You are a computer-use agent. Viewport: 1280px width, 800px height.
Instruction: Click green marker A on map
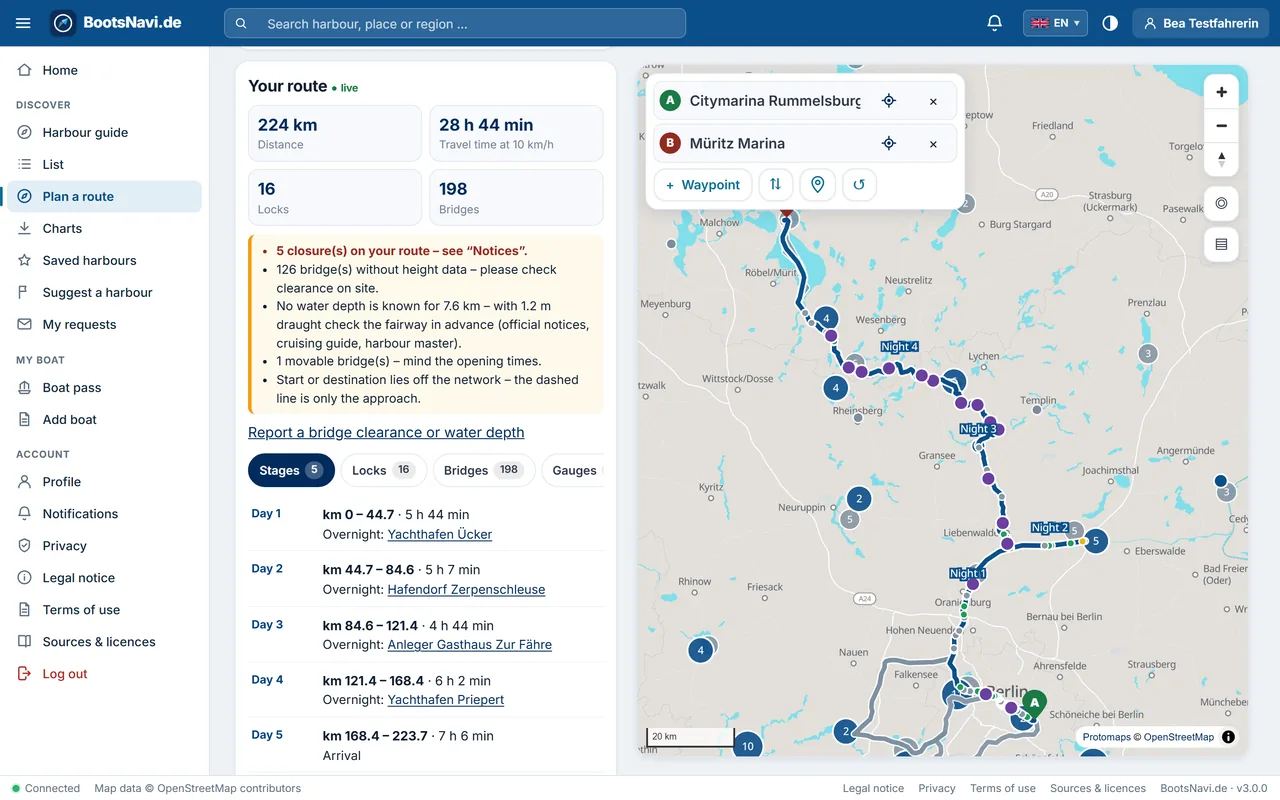pyautogui.click(x=1035, y=703)
